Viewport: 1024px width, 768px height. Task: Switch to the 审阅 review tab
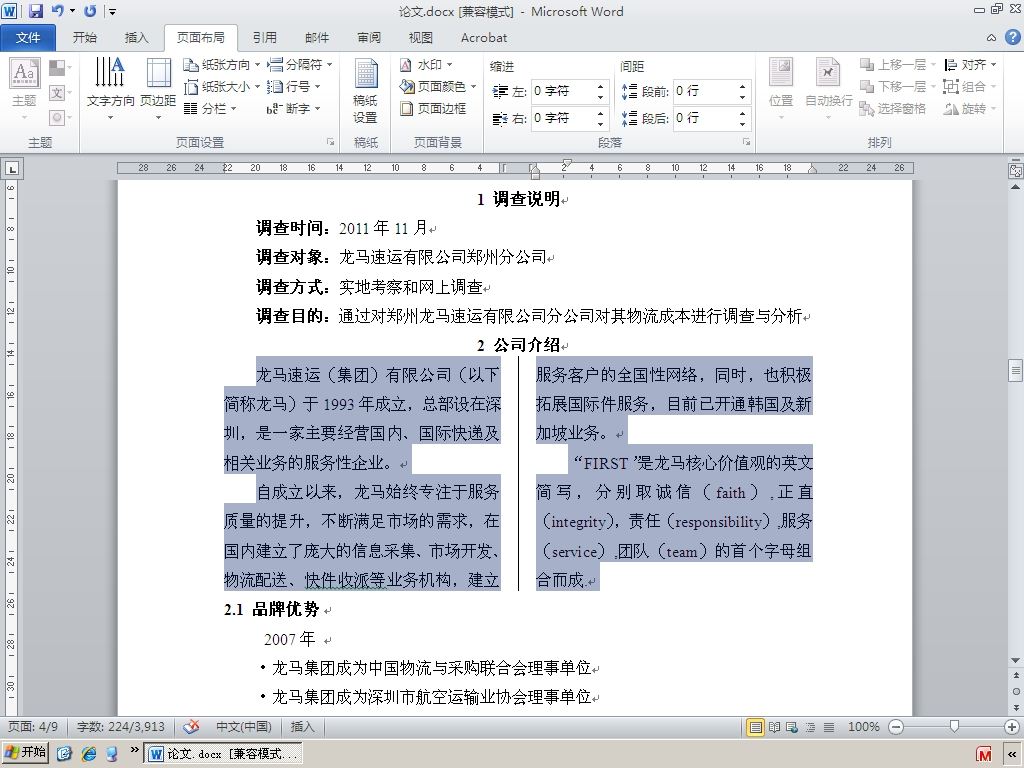coord(369,38)
